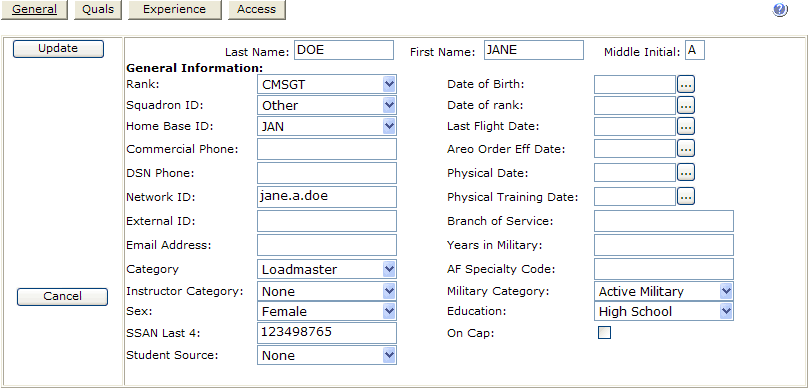Viewport: 809px width, 389px height.
Task: Open the Access tab
Action: coord(256,10)
